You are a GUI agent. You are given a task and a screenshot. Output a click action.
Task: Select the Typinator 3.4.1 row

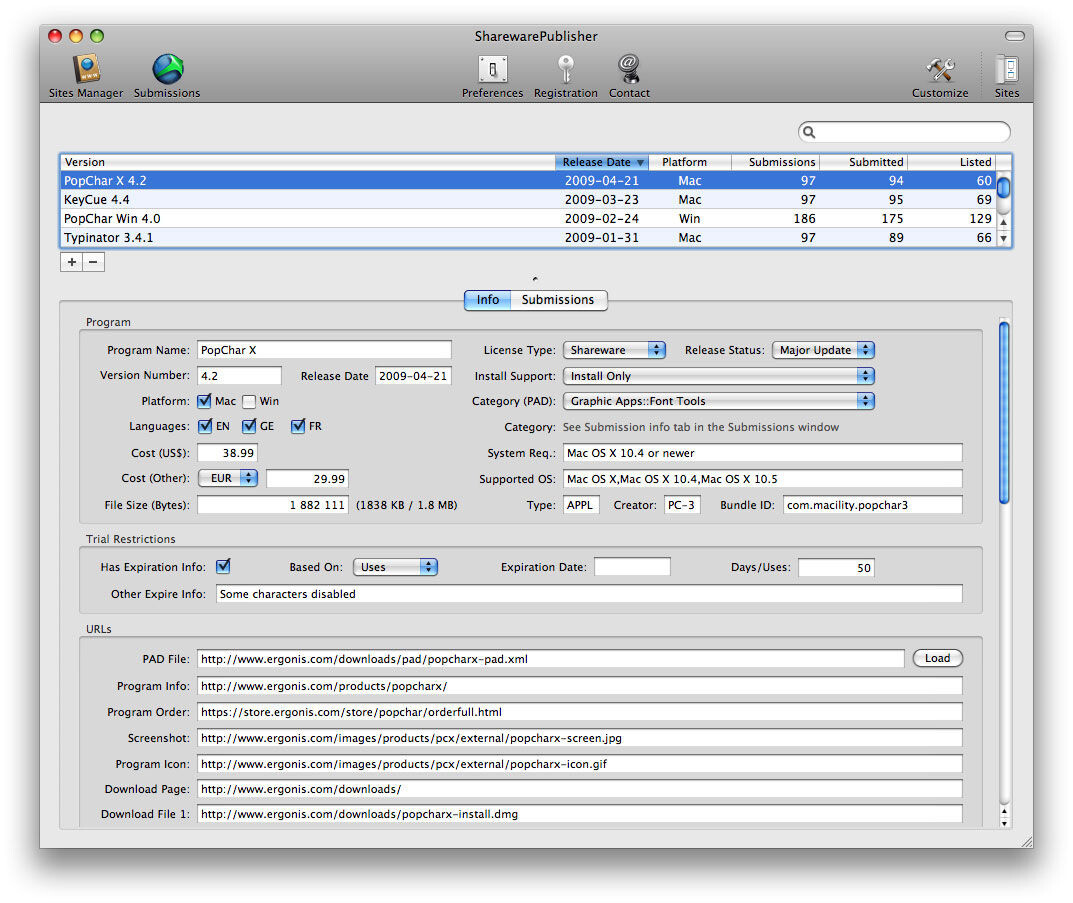click(528, 237)
